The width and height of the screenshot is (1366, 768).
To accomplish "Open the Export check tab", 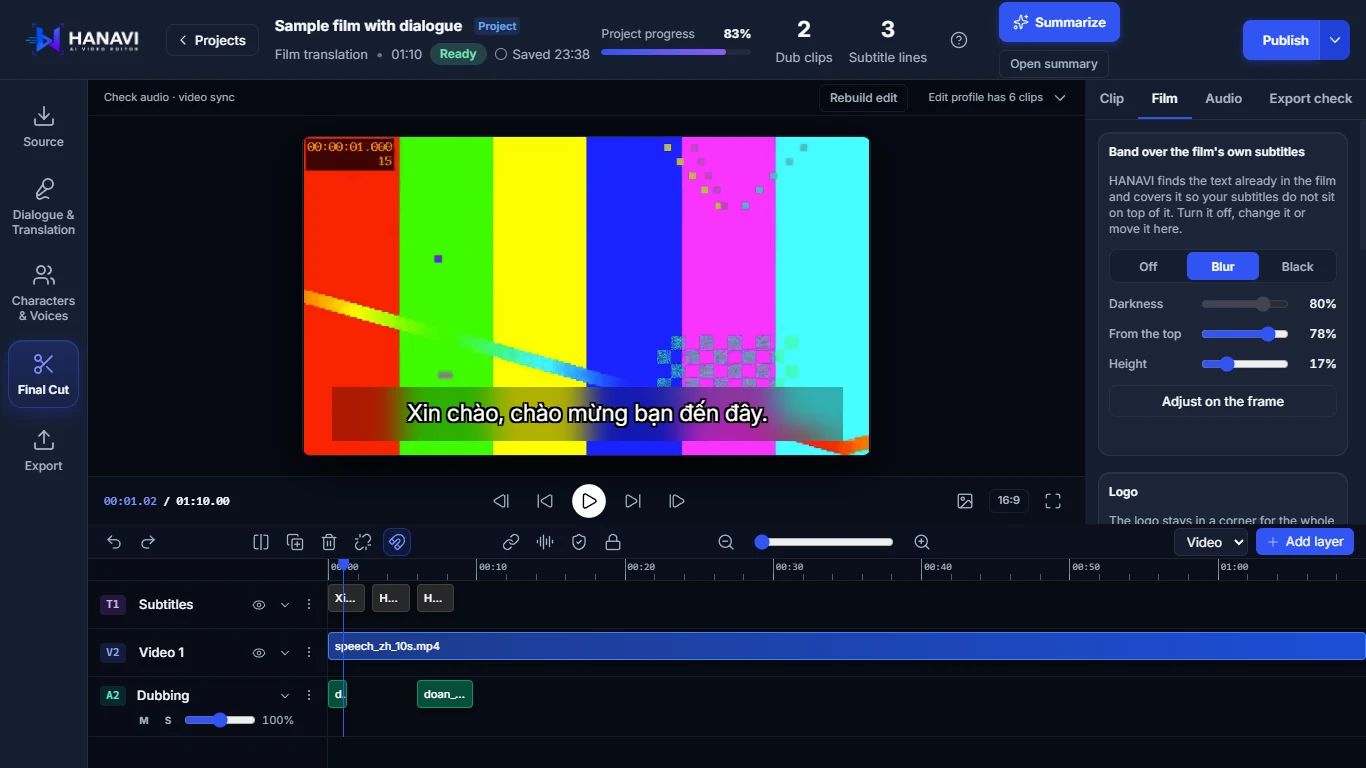I will [1310, 98].
